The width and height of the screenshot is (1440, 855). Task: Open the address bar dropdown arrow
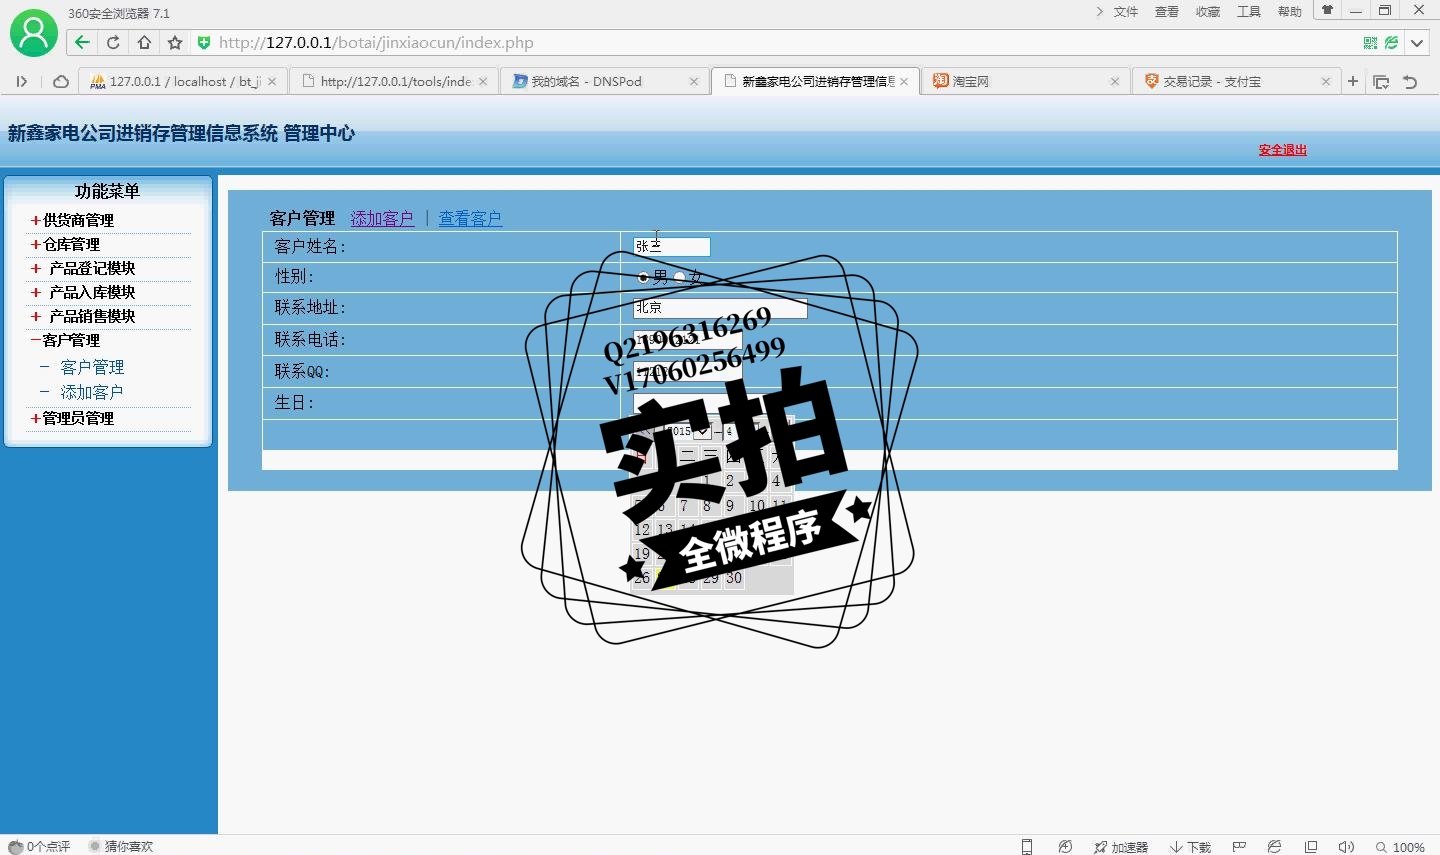coord(1417,43)
